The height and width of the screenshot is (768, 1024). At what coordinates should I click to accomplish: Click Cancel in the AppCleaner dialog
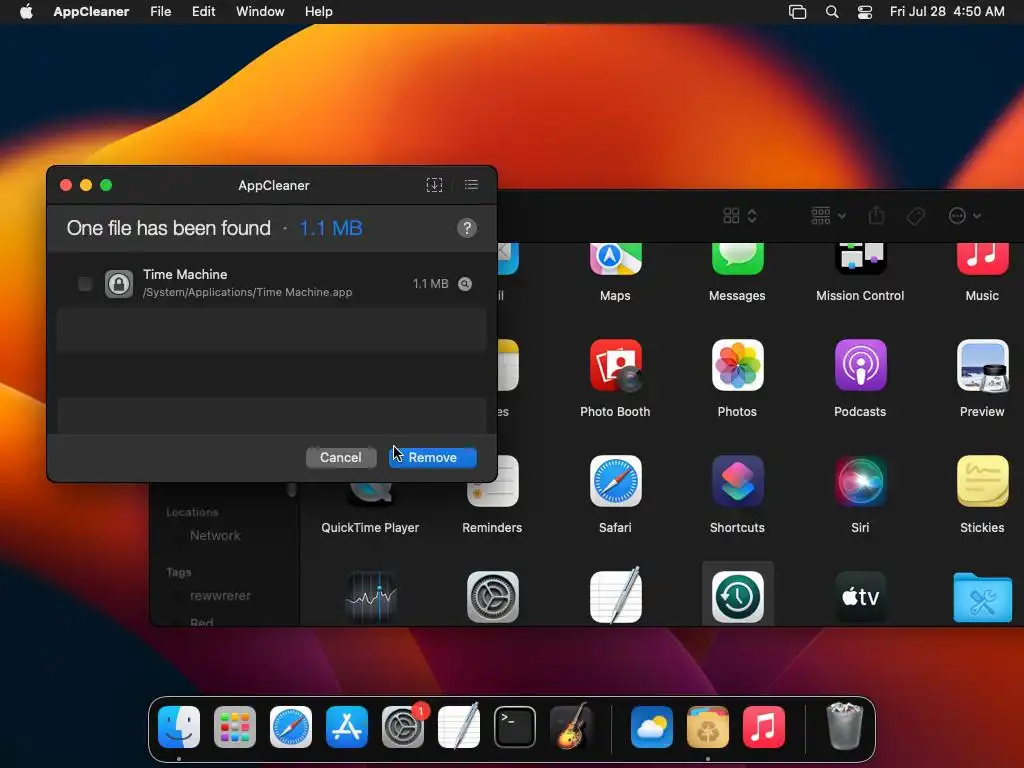[x=341, y=457]
